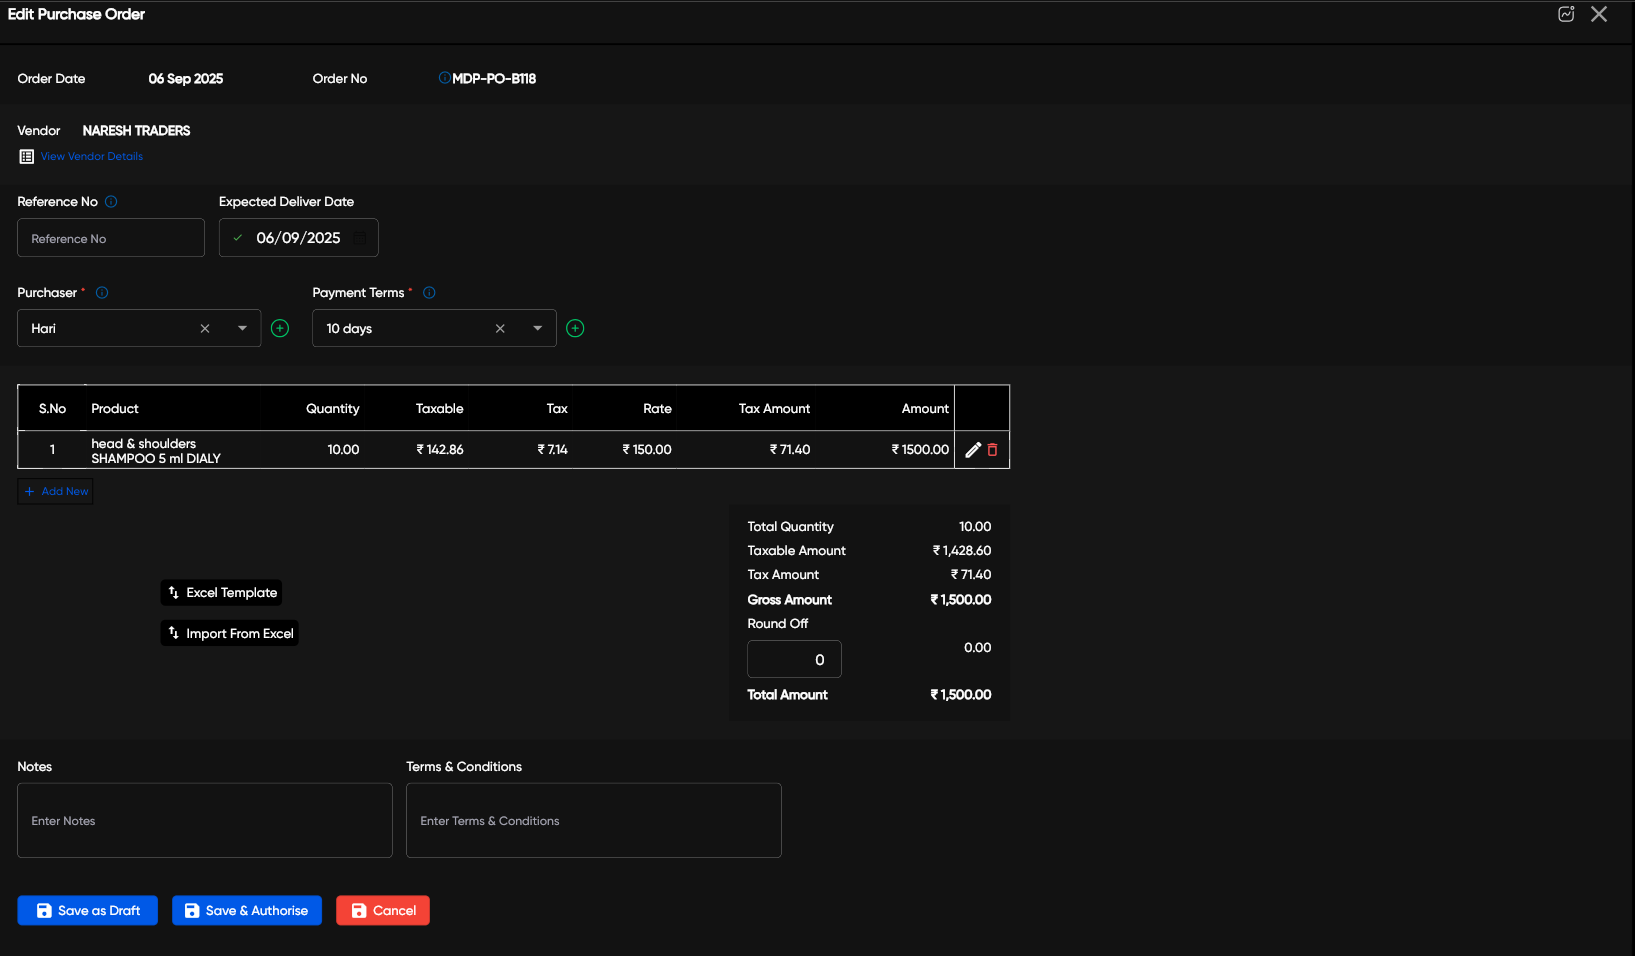Clear the Hari purchaser selection
The width and height of the screenshot is (1635, 956).
(x=205, y=329)
